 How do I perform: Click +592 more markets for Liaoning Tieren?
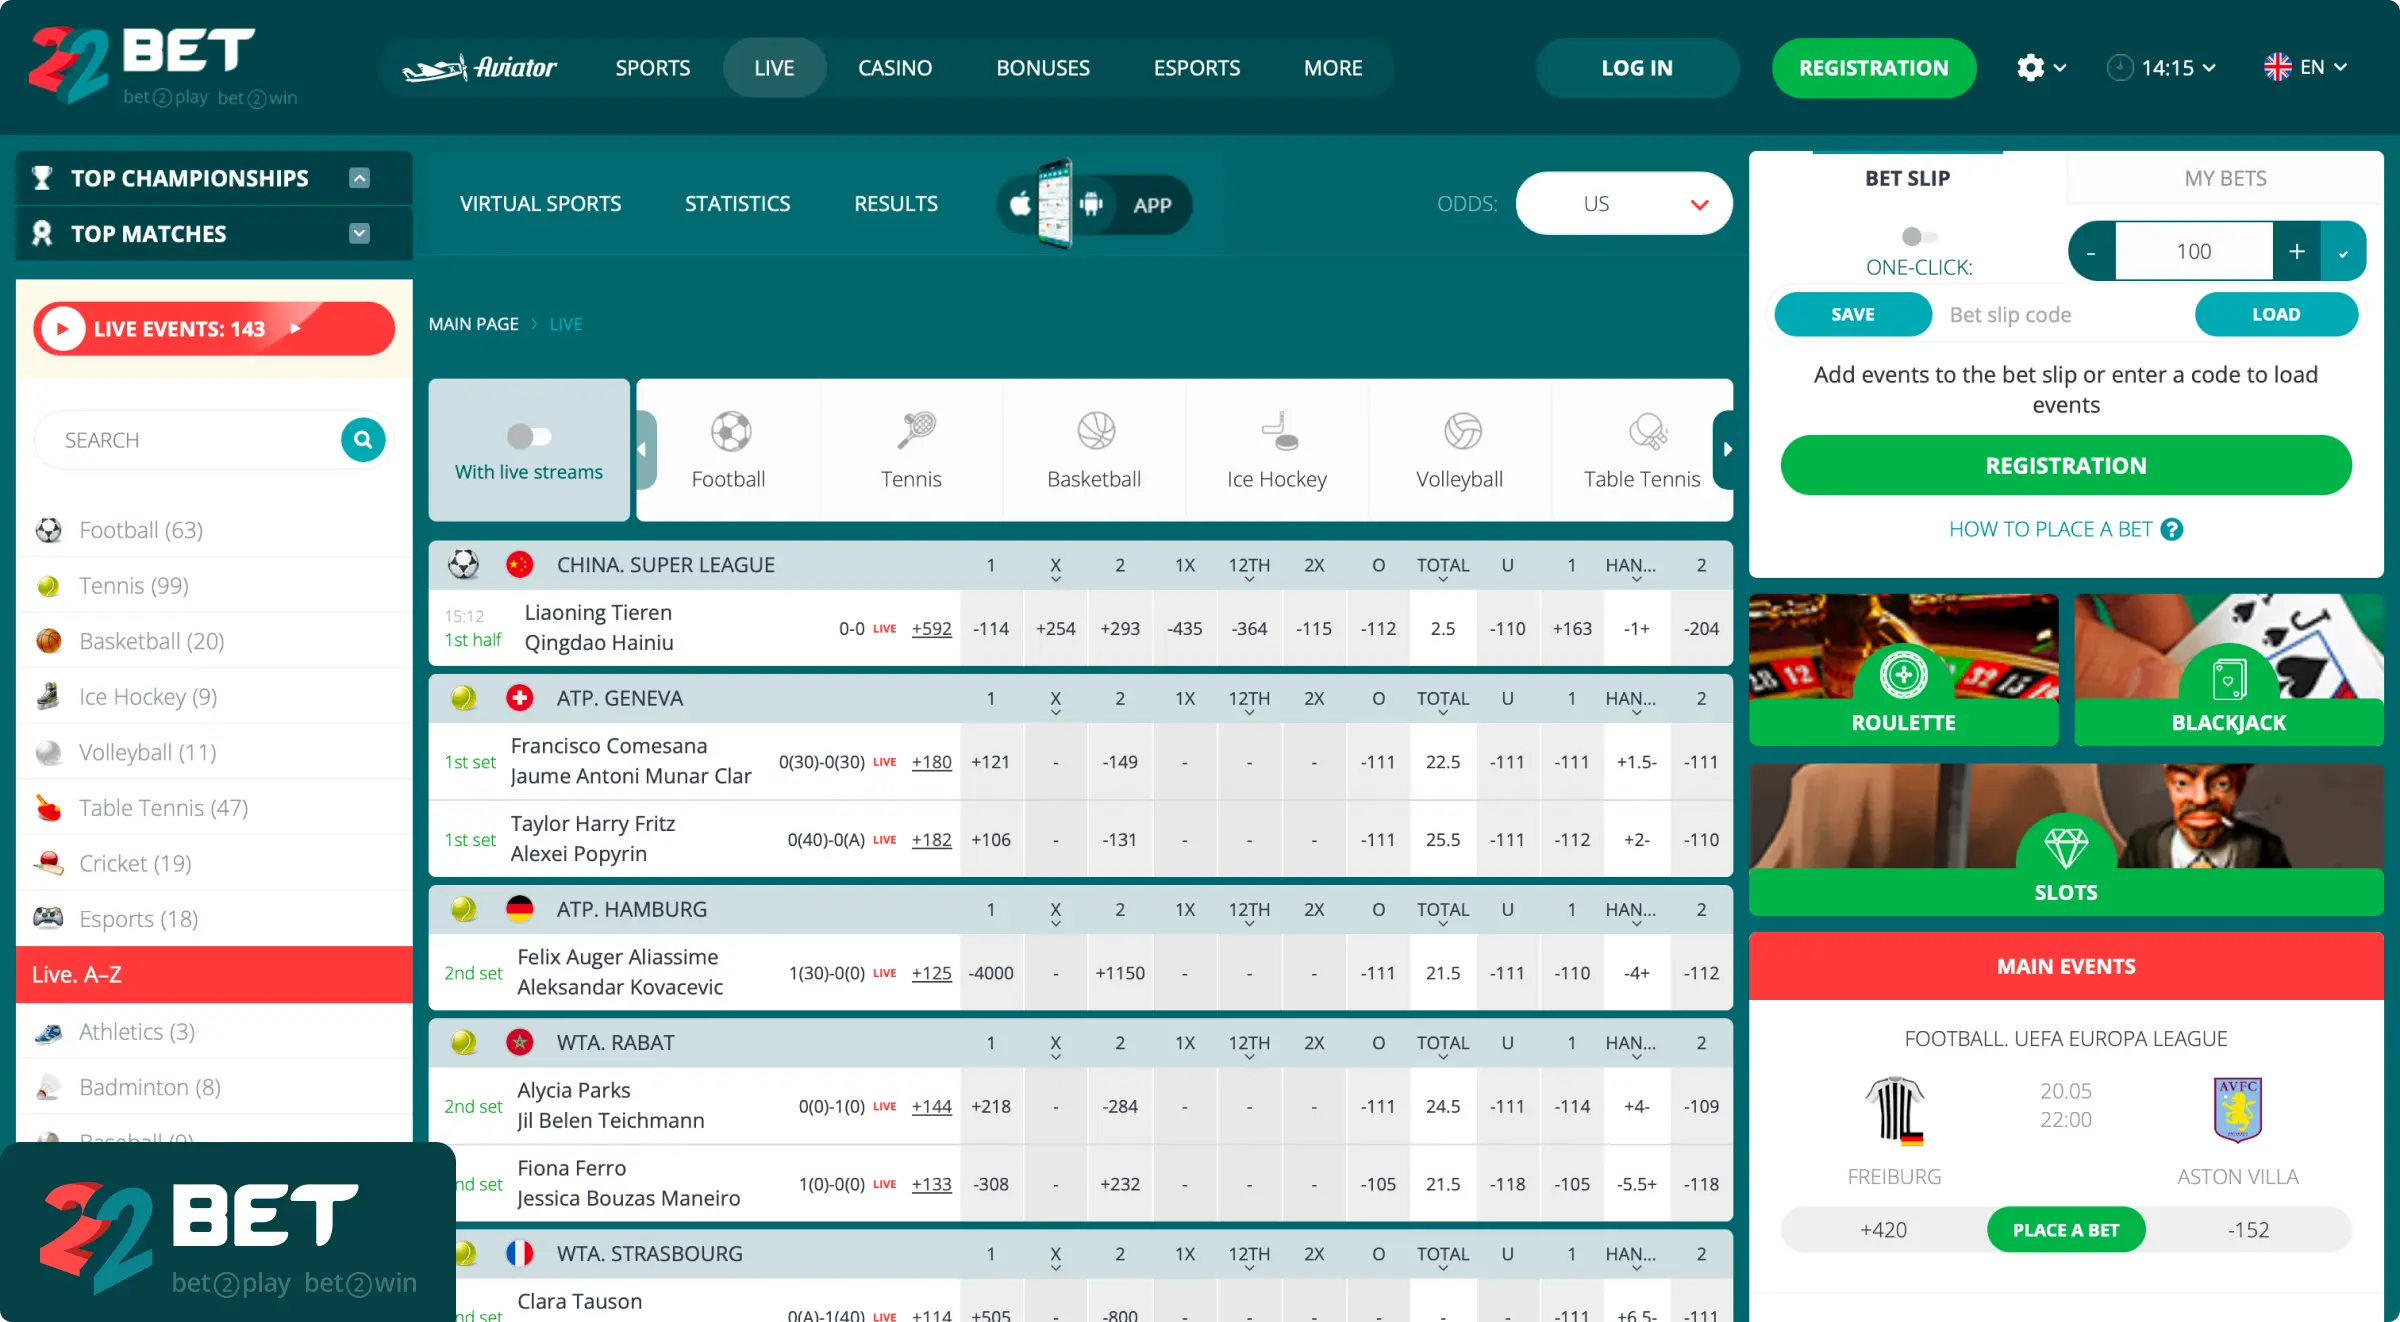click(931, 629)
